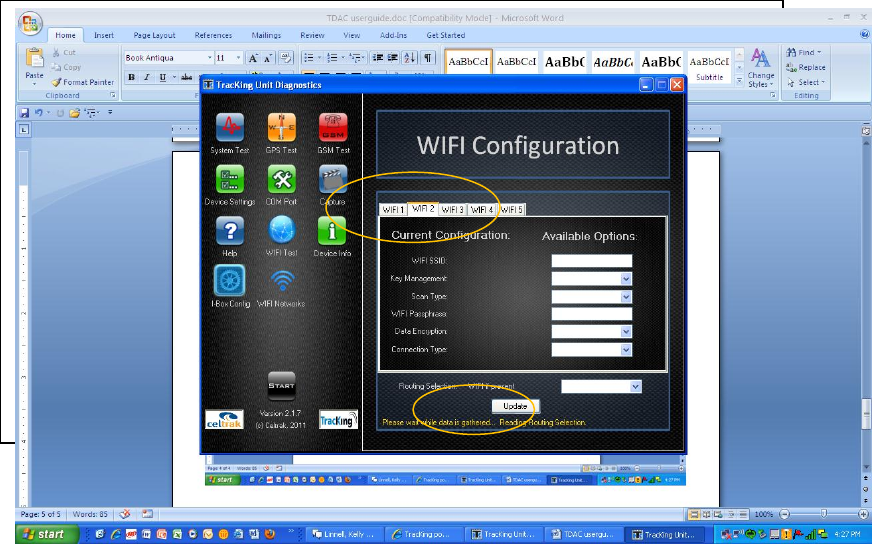Click the Undo icon in Quick Access Toolbar
The image size is (872, 544).
click(38, 112)
